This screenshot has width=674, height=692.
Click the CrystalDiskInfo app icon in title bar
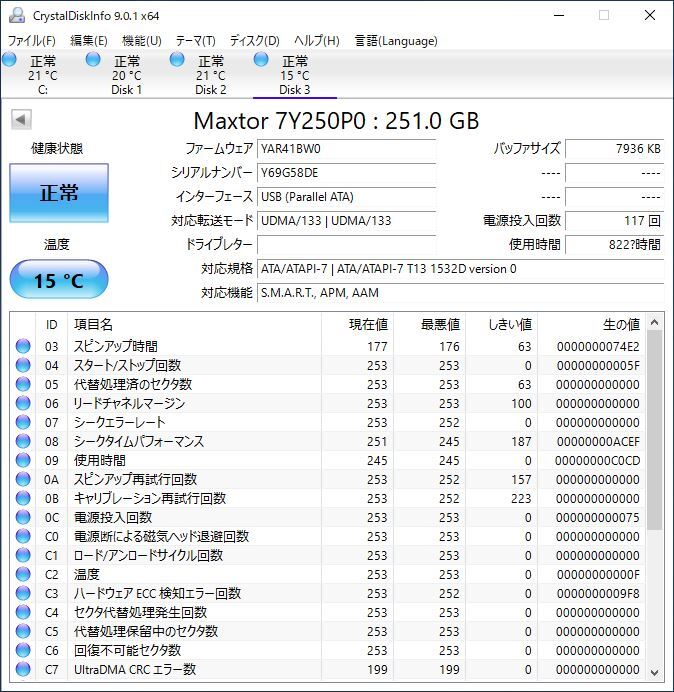[17, 15]
